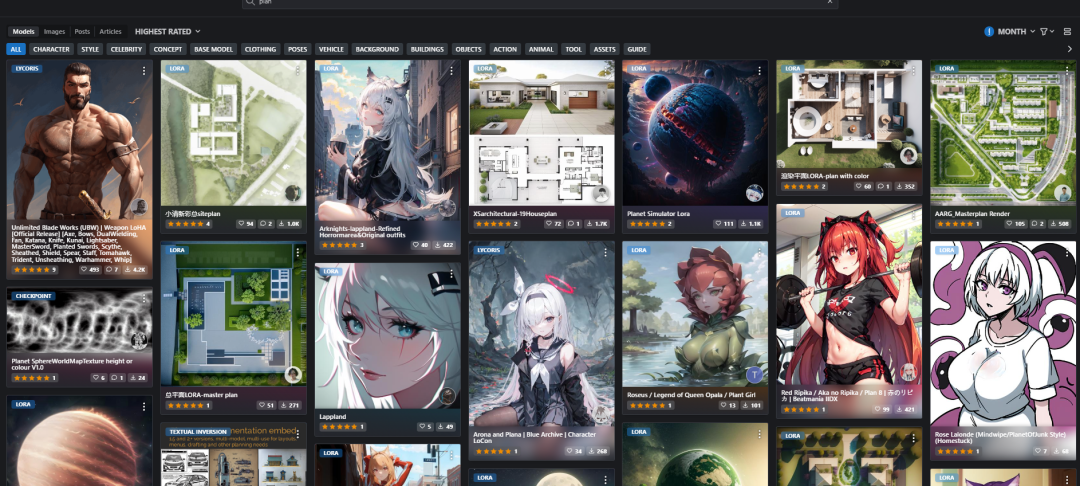The width and height of the screenshot is (1080, 486).
Task: Toggle the CHARACTER category filter
Action: coord(52,50)
